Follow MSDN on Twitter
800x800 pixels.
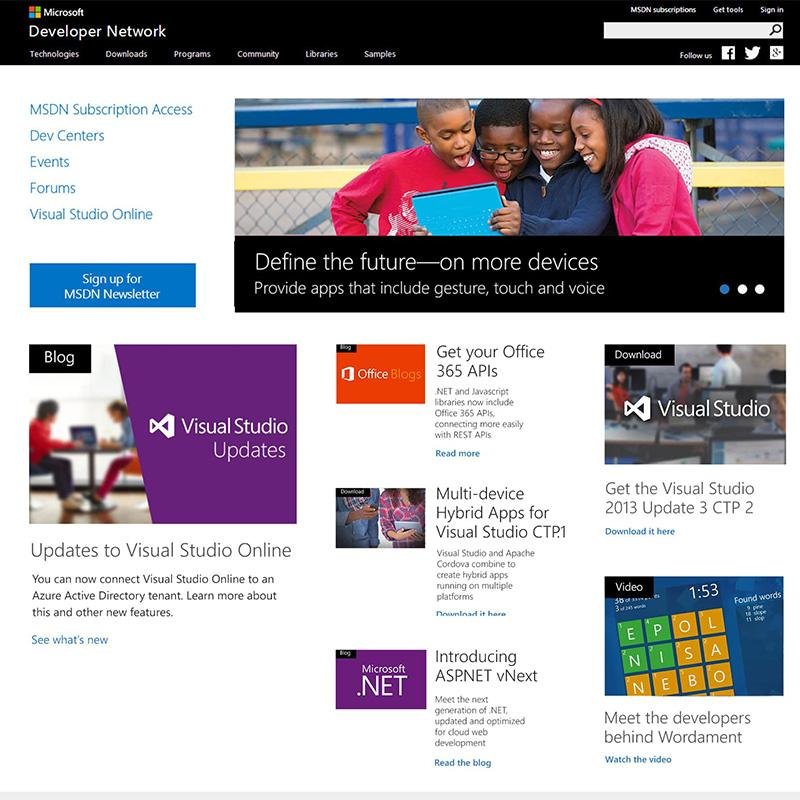pyautogui.click(x=752, y=53)
